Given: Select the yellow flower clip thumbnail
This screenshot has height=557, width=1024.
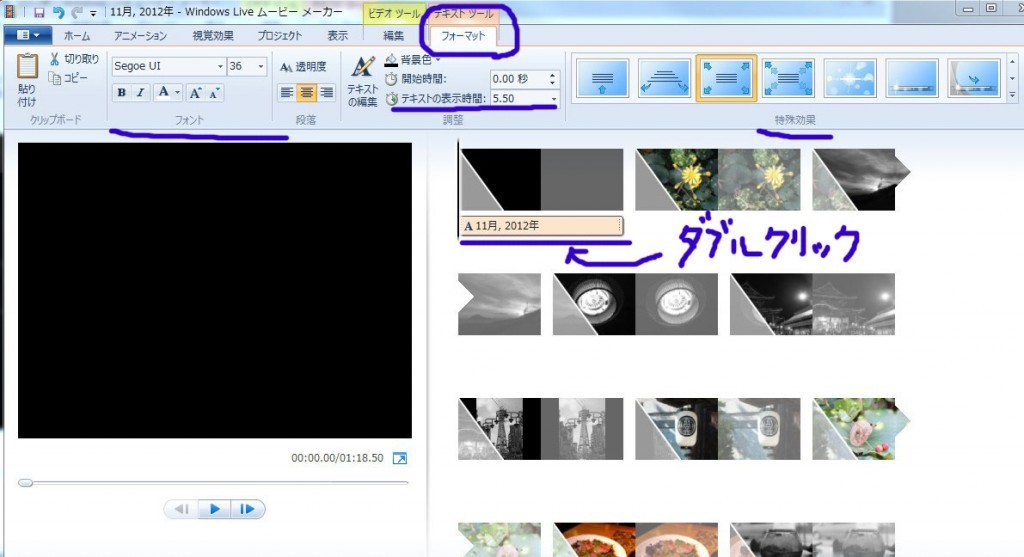Looking at the screenshot, I should 718,180.
